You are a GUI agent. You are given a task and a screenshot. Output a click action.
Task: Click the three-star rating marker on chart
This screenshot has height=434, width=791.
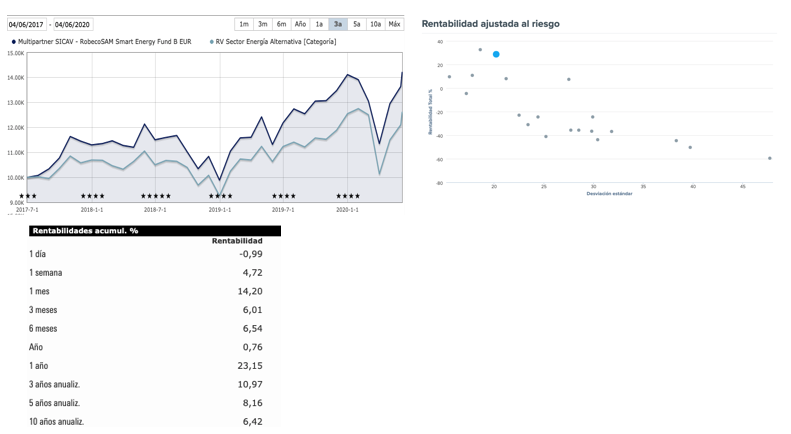(29, 196)
